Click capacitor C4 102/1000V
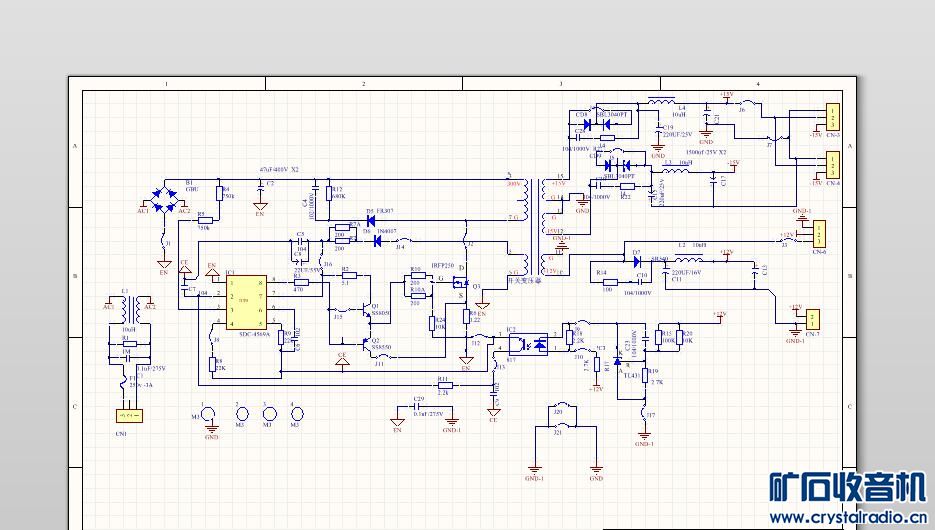 [315, 190]
